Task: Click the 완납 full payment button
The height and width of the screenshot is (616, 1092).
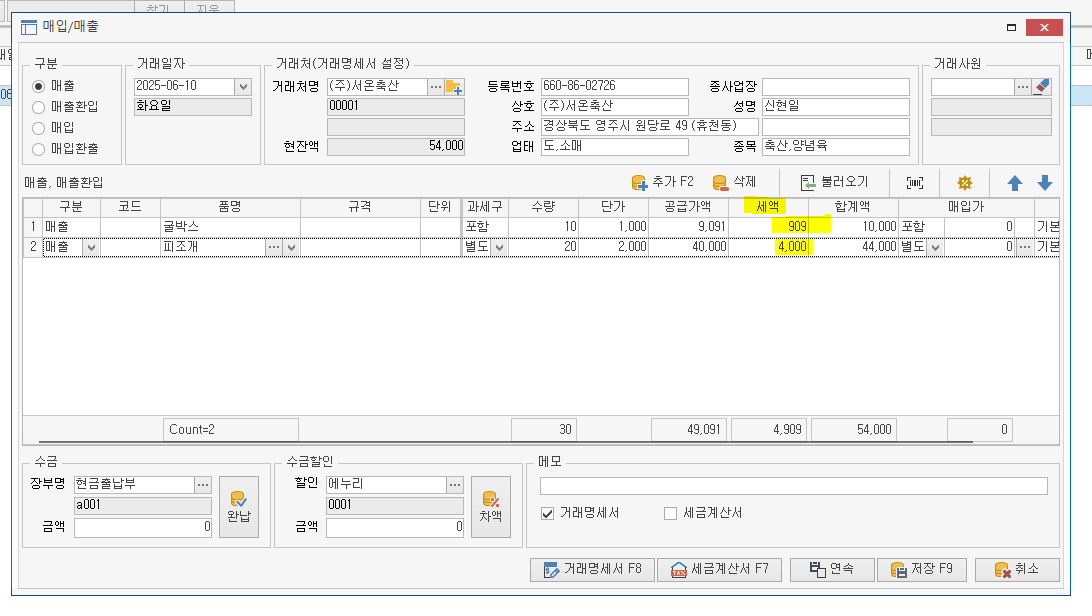Action: point(238,507)
